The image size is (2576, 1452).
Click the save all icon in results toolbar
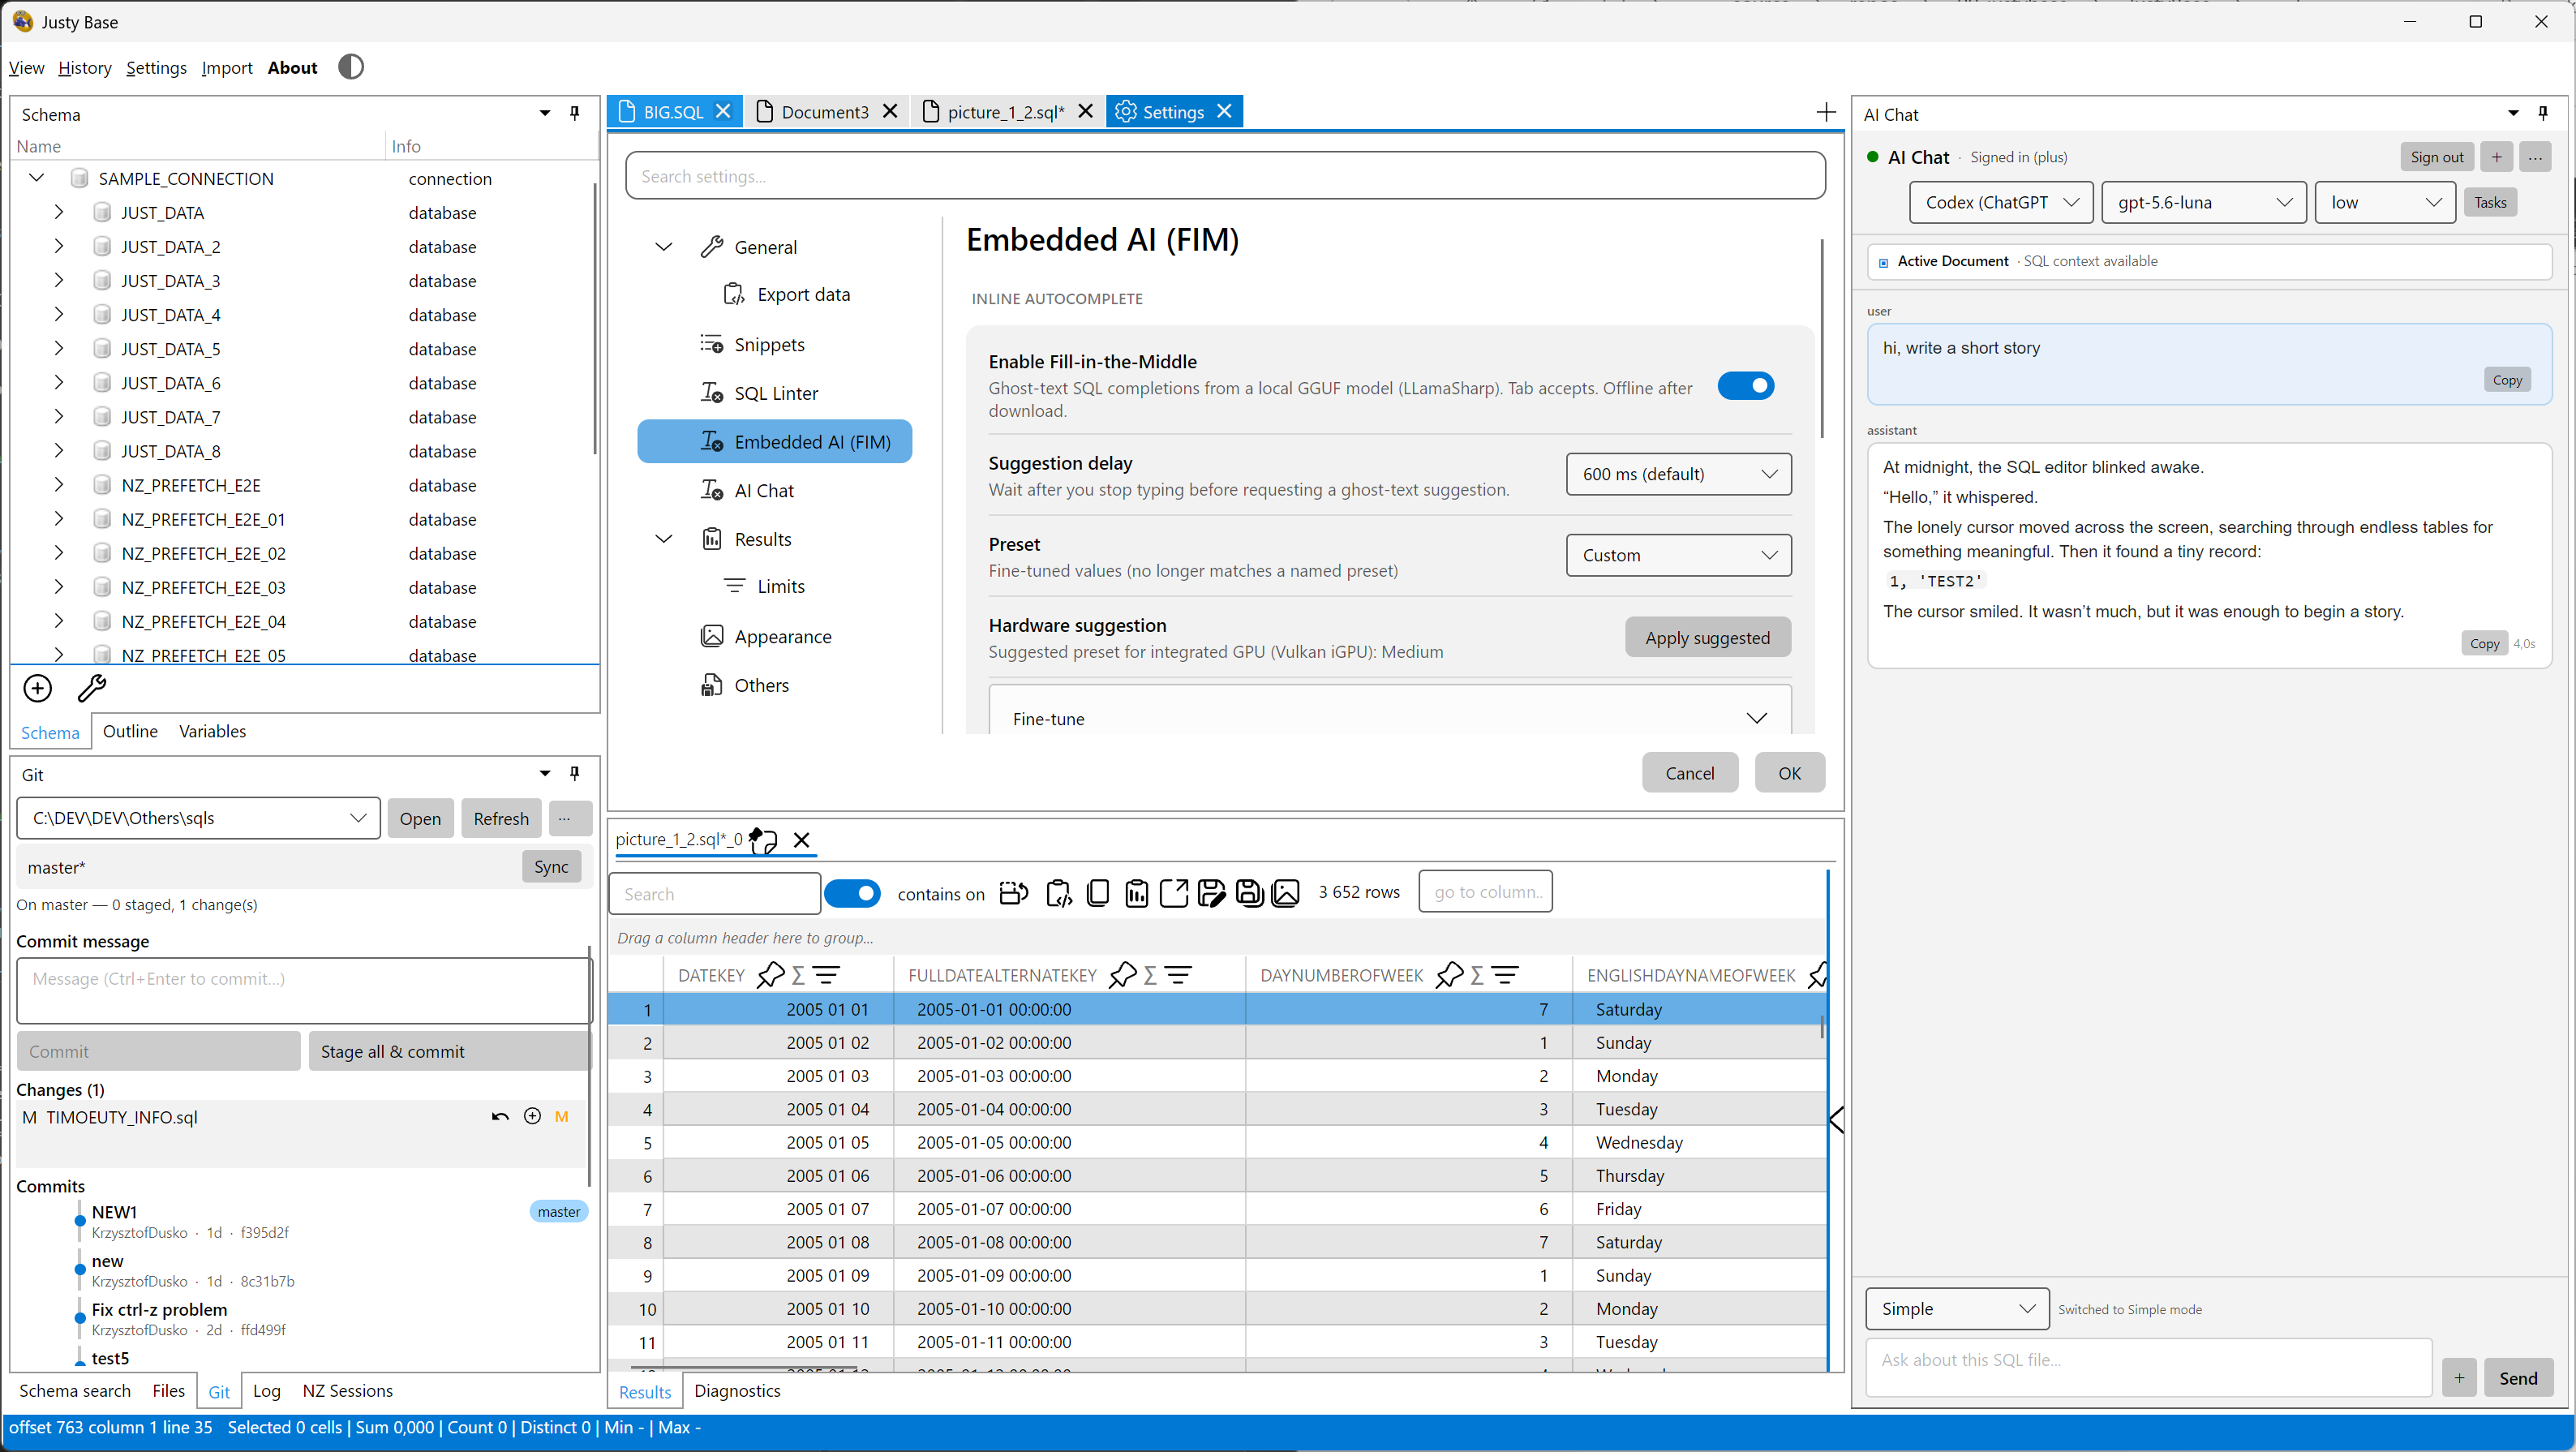point(1249,893)
